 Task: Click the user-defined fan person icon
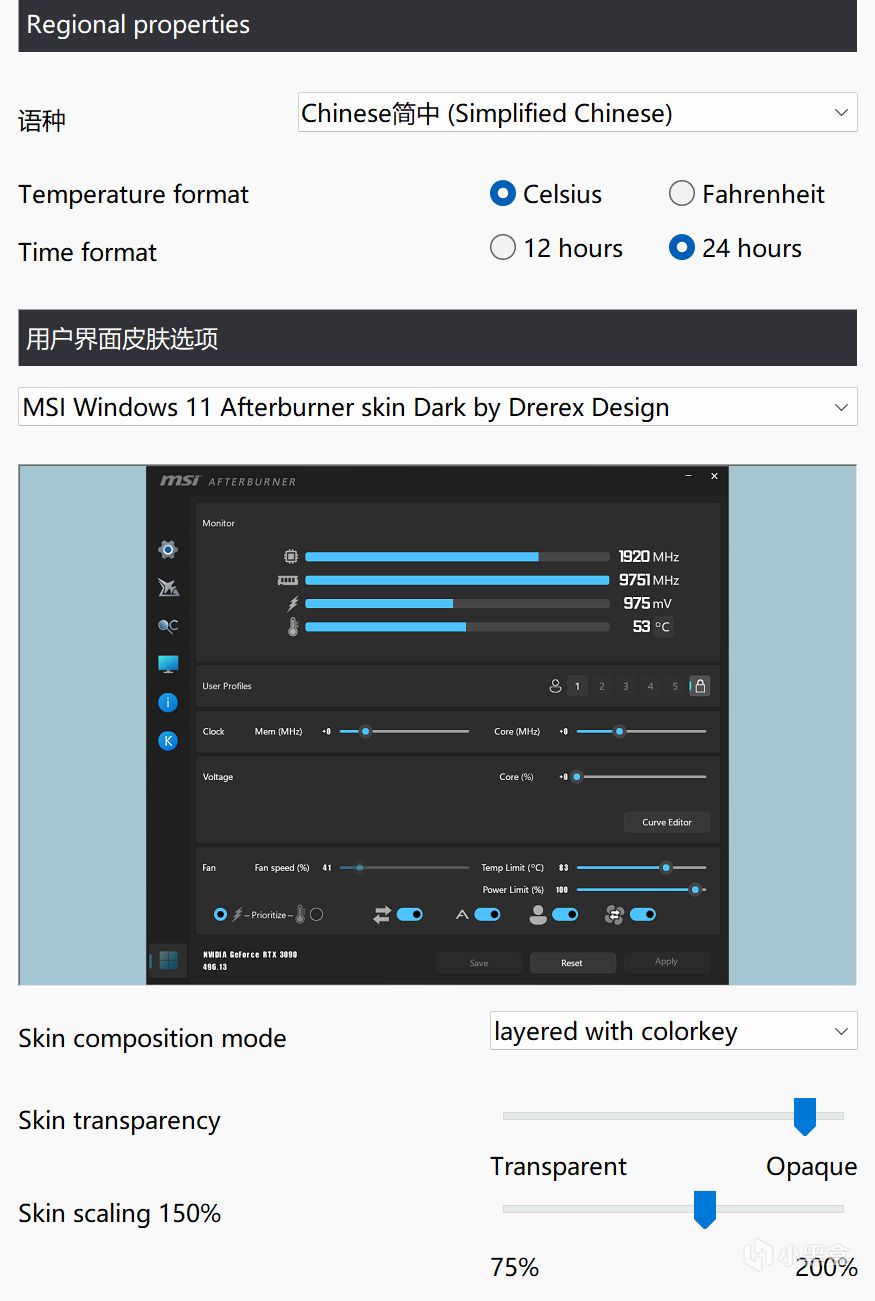point(538,914)
